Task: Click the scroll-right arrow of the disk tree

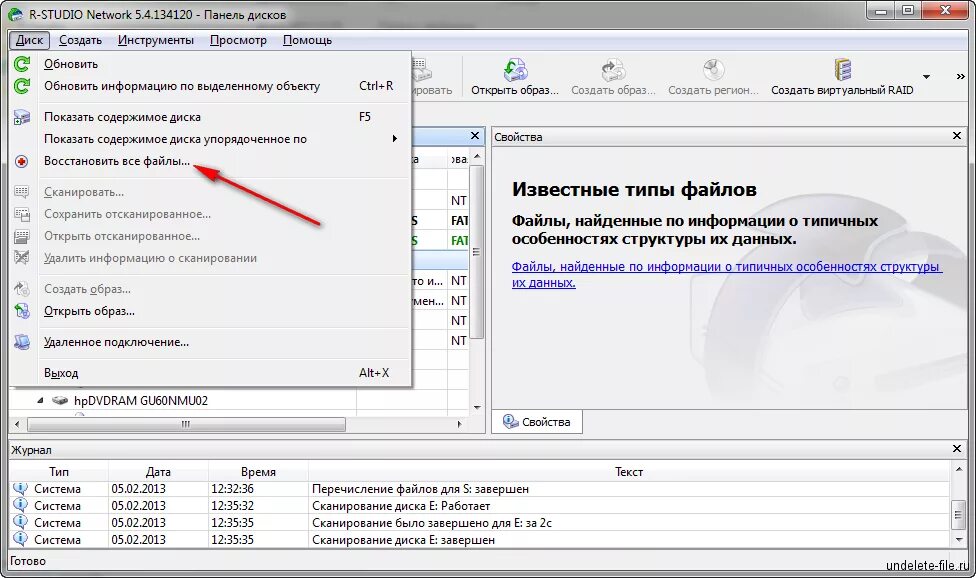Action: click(459, 424)
